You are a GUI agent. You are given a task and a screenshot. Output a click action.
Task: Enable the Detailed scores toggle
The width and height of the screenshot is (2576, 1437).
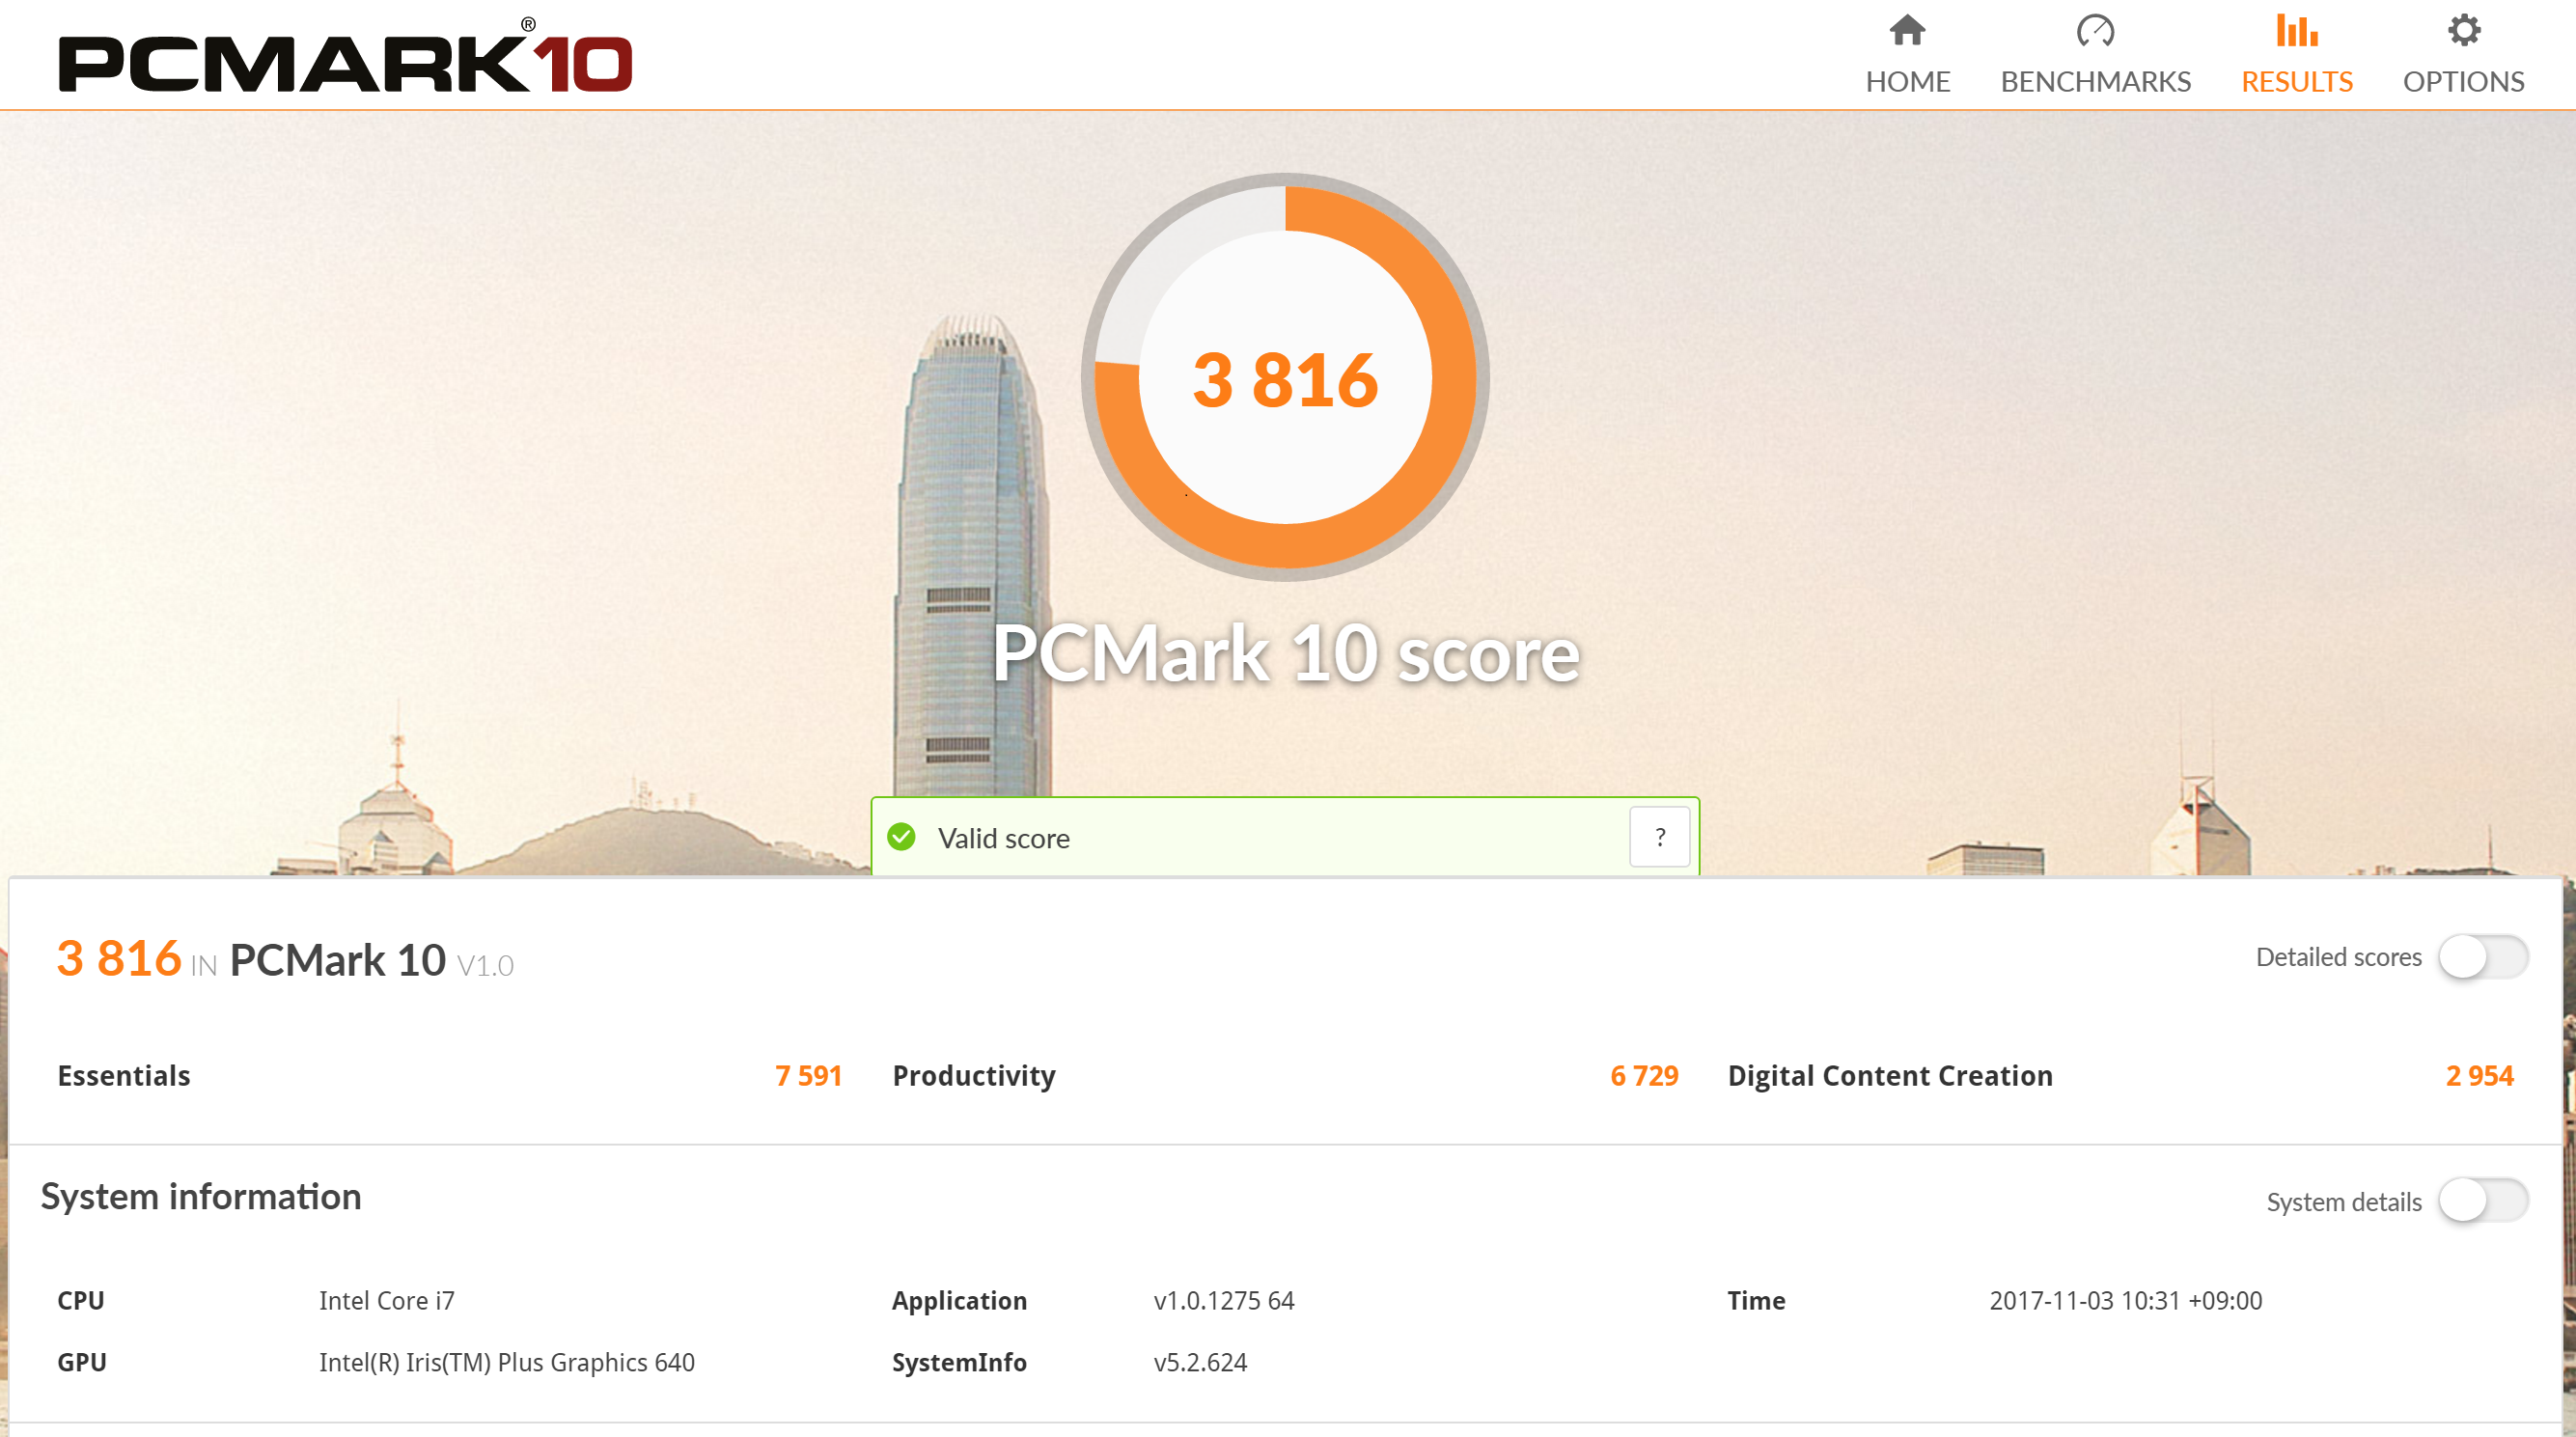2482,957
